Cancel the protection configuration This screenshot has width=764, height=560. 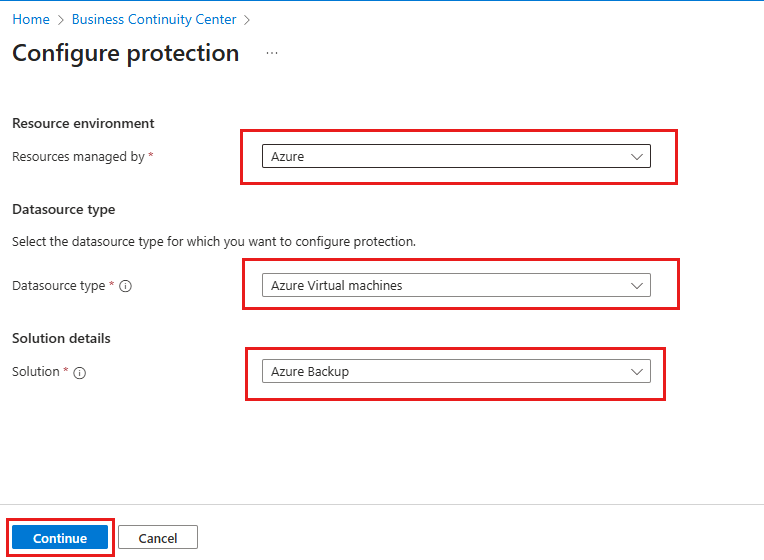(x=158, y=538)
